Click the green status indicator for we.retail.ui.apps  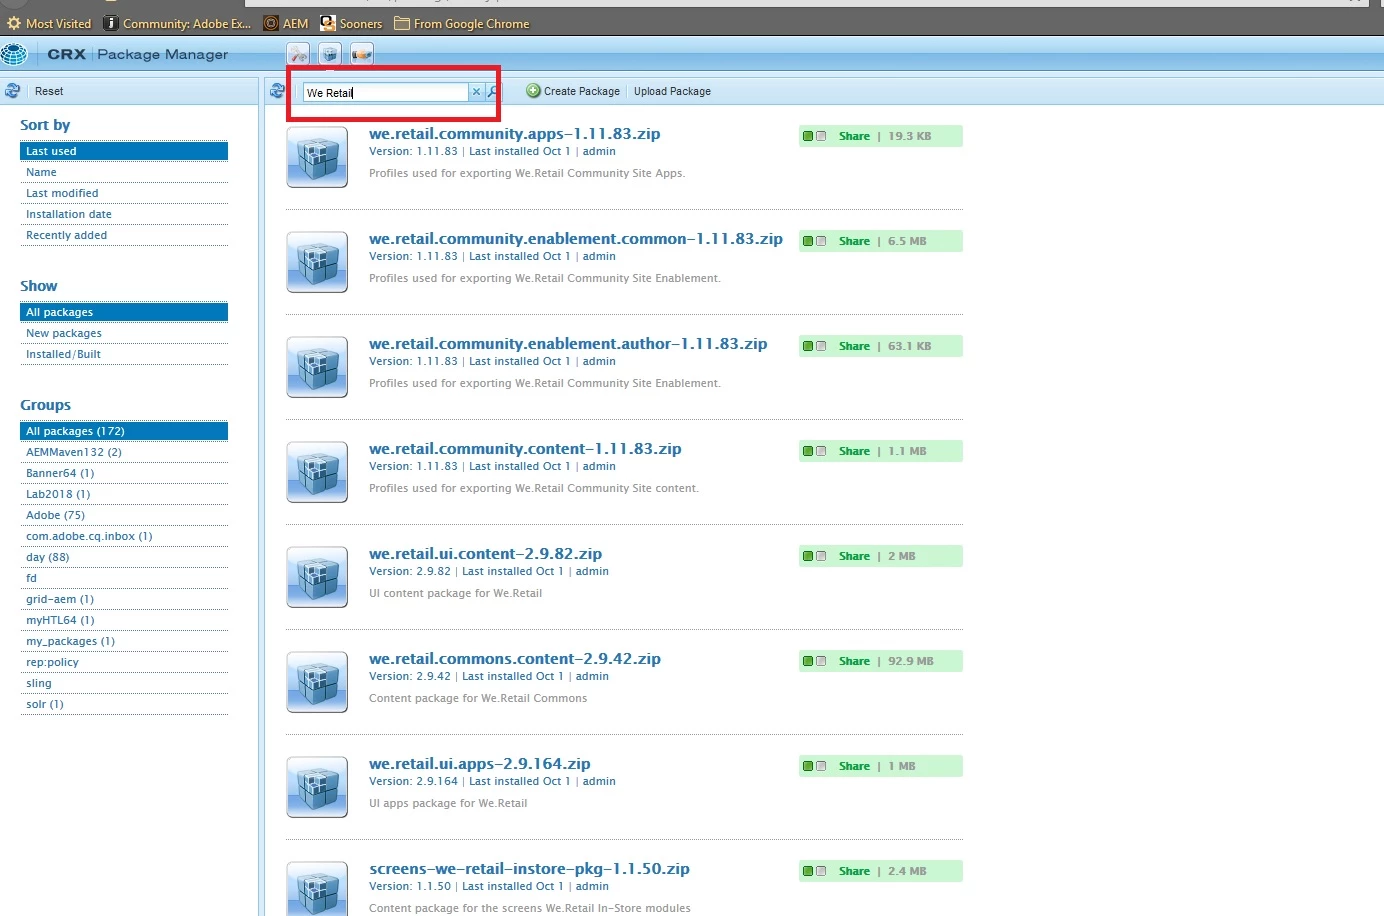tap(808, 766)
